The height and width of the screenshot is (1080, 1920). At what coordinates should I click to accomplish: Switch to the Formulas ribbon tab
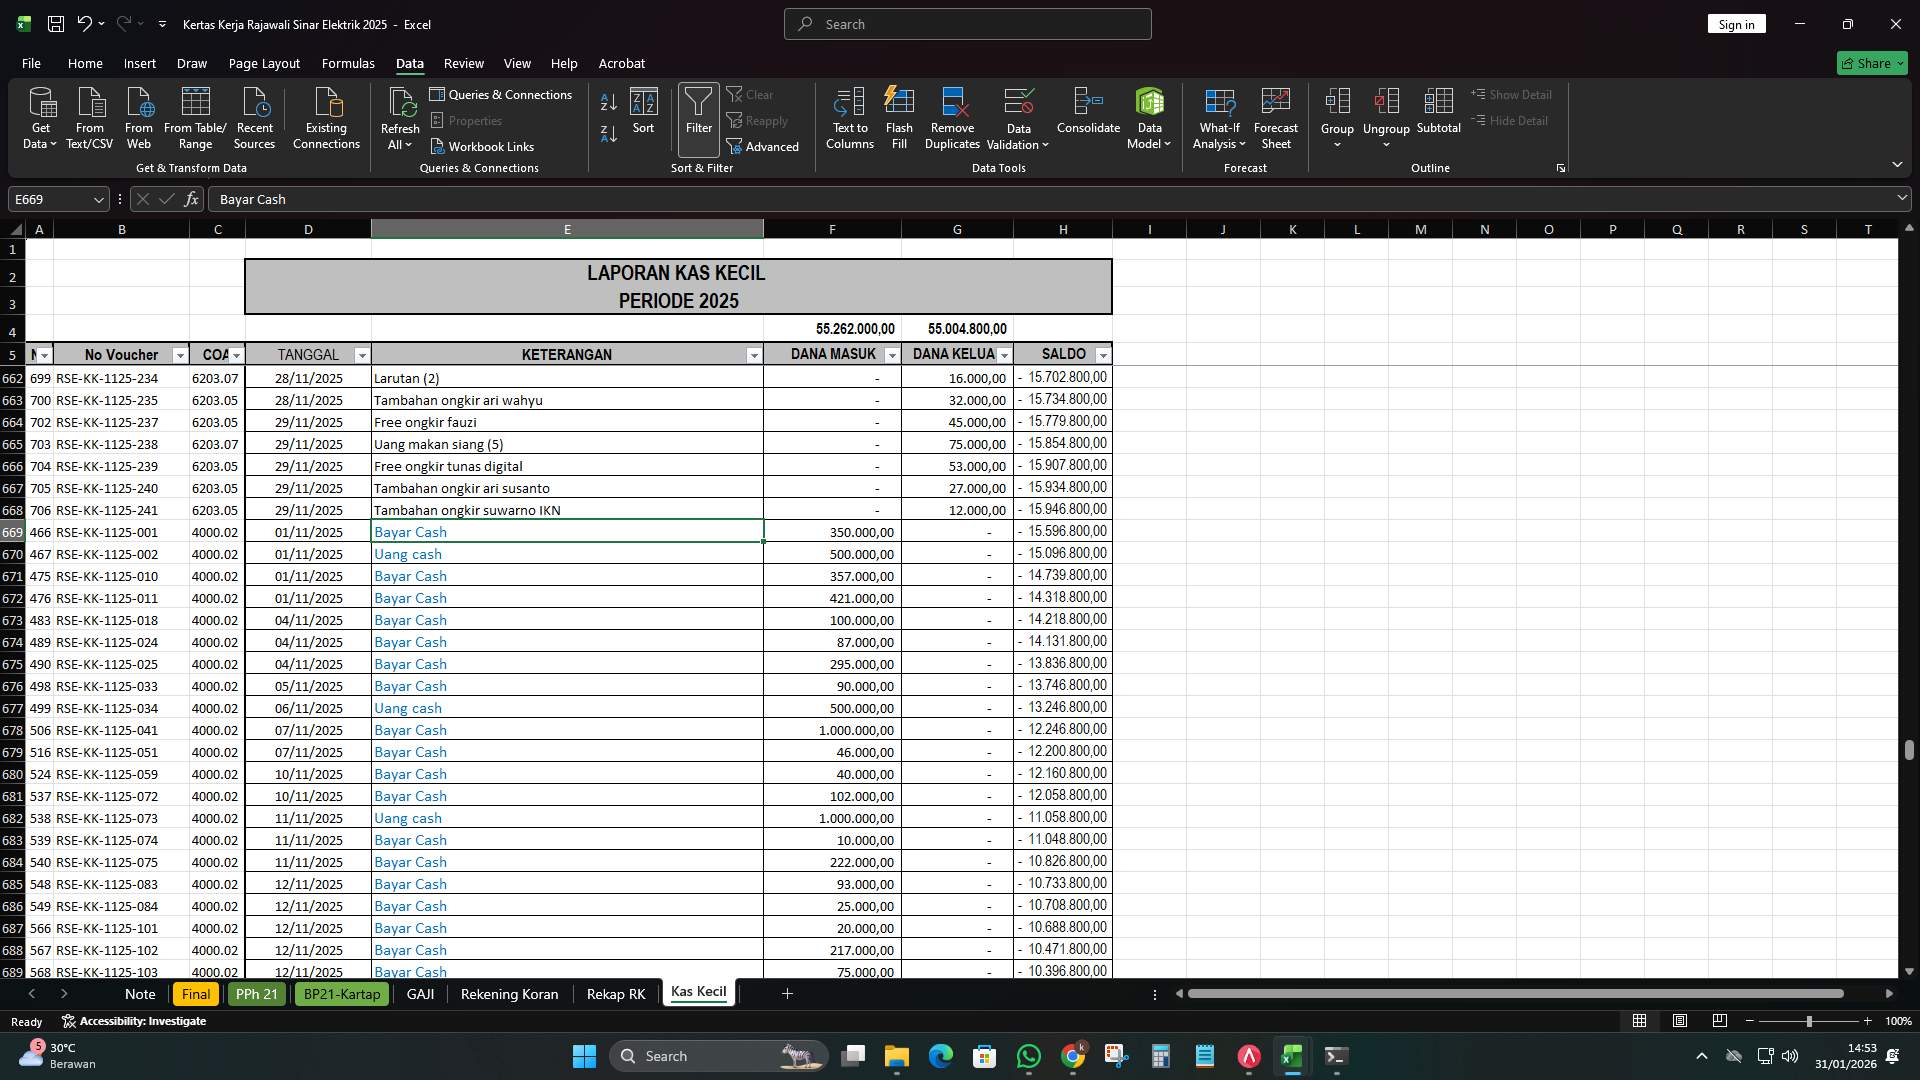point(347,63)
